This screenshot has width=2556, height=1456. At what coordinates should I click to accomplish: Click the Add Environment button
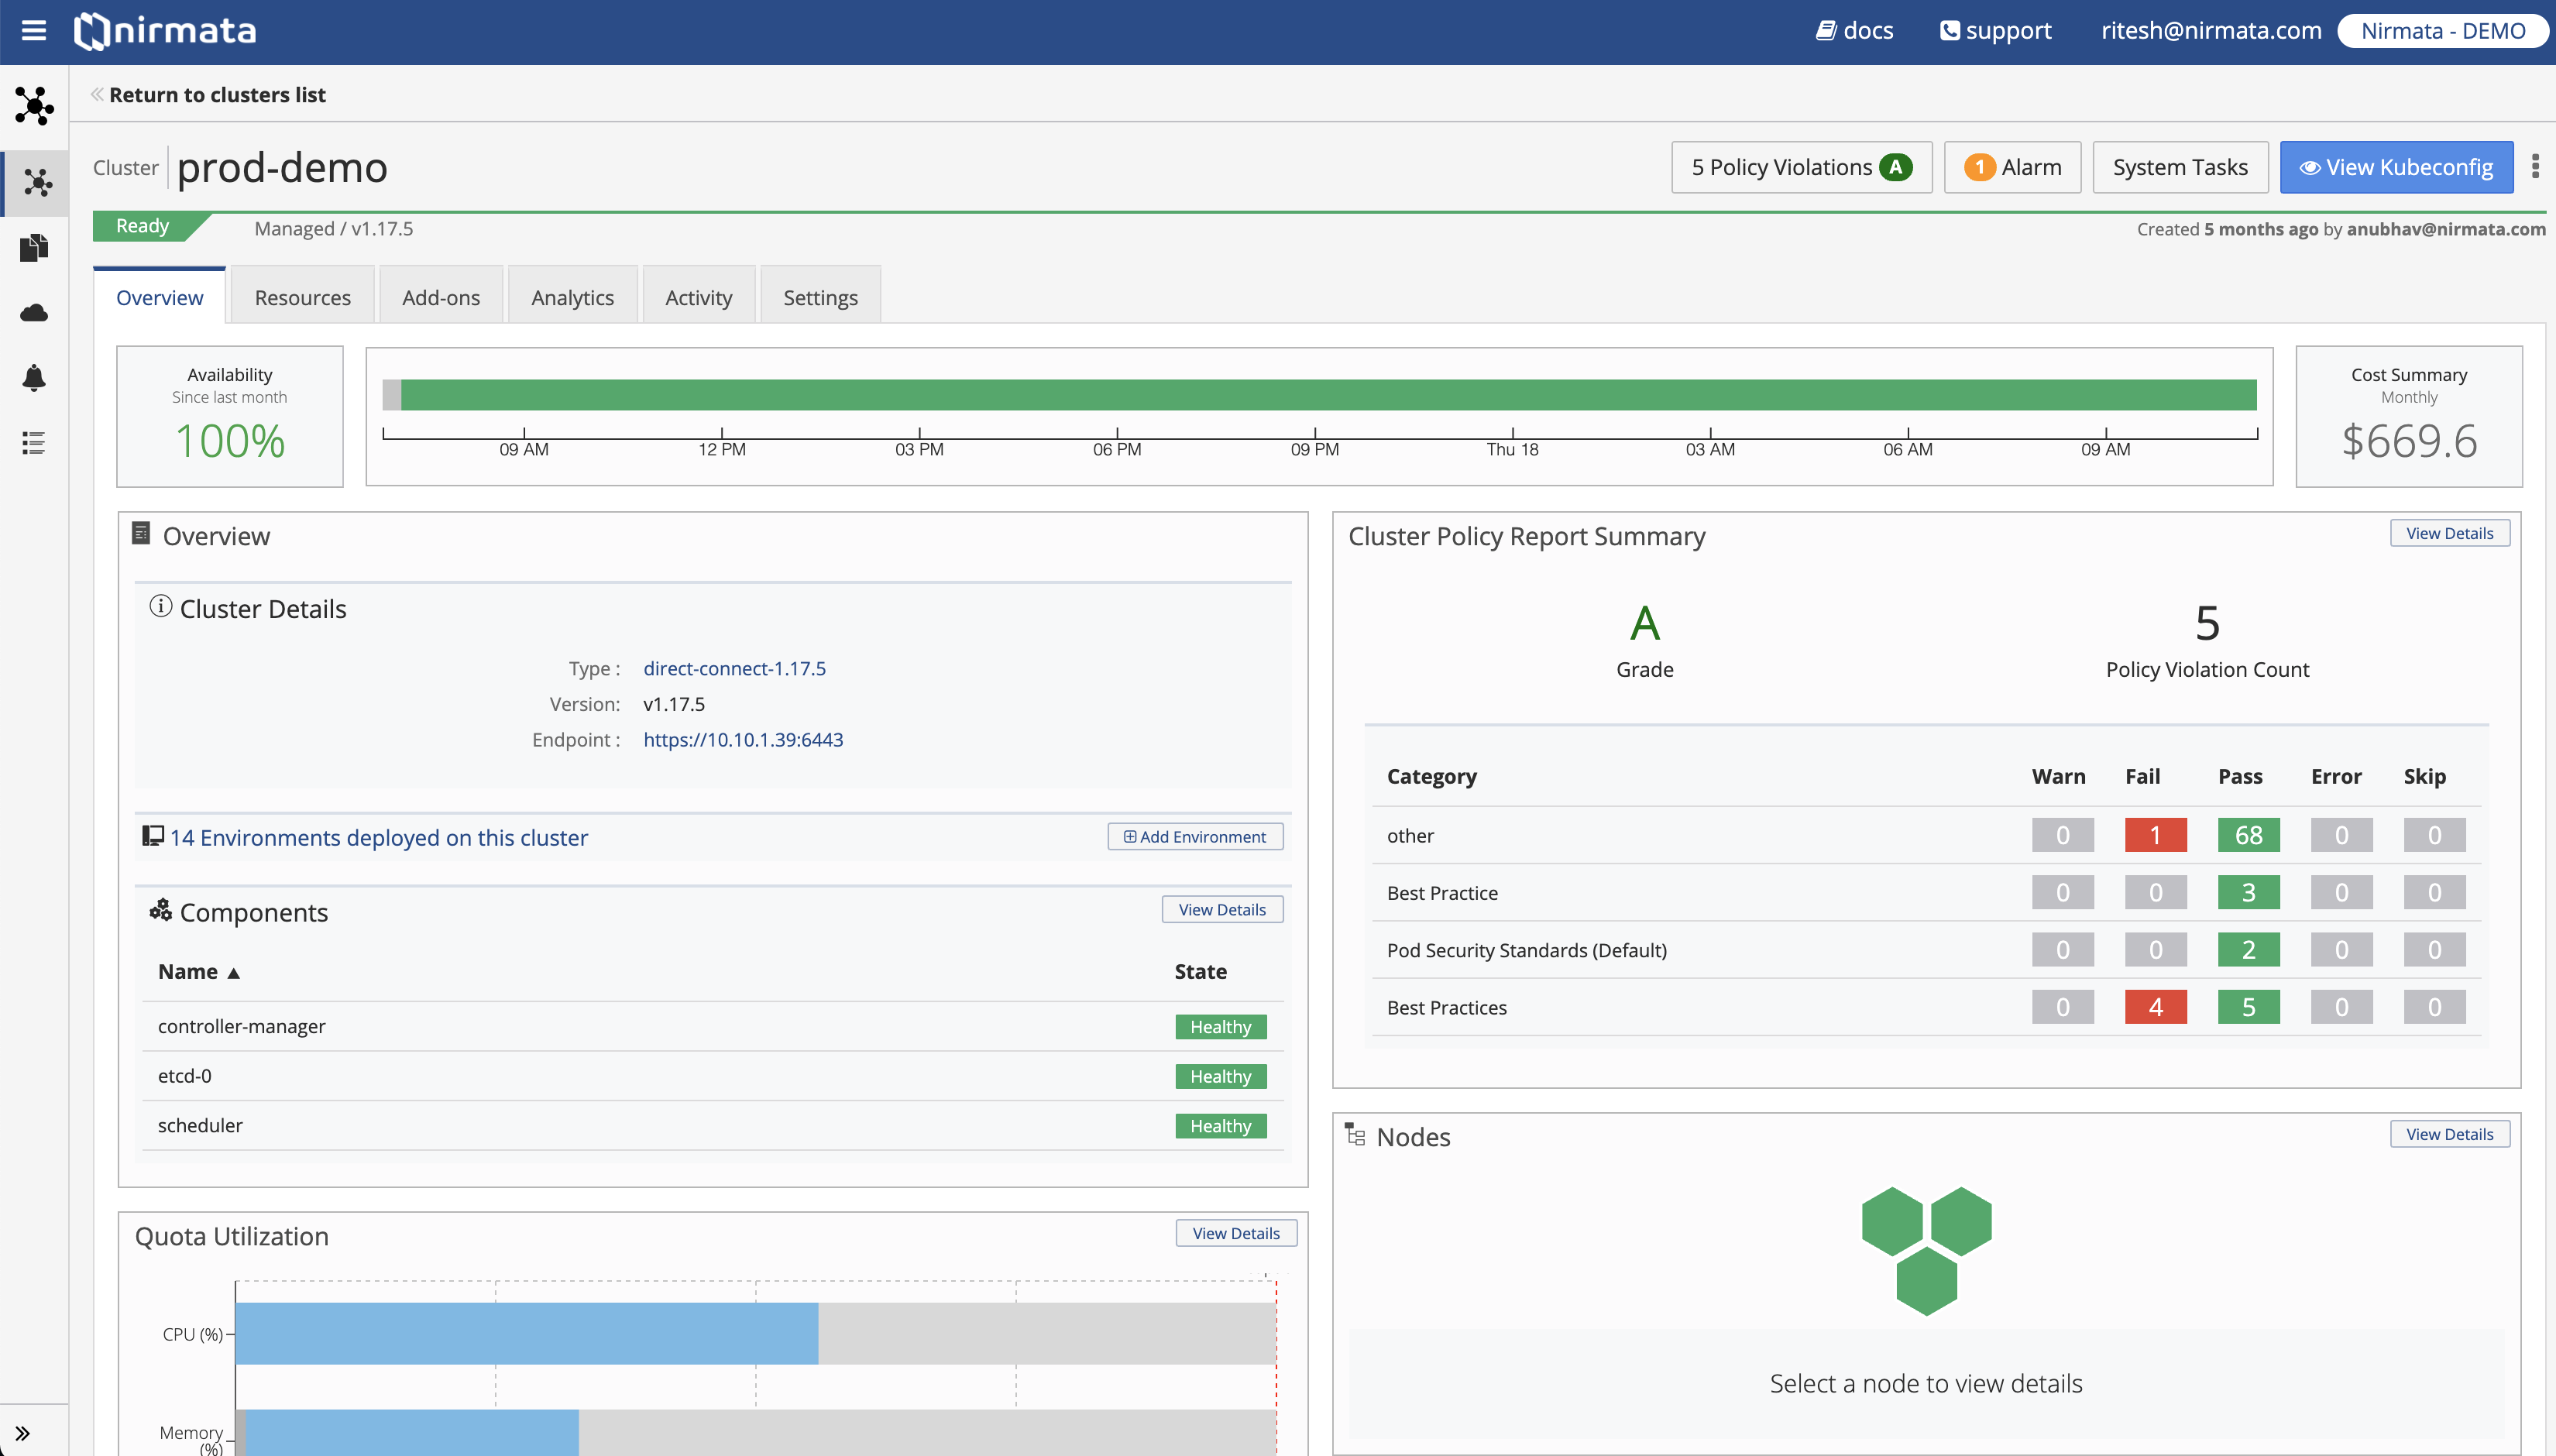tap(1195, 836)
